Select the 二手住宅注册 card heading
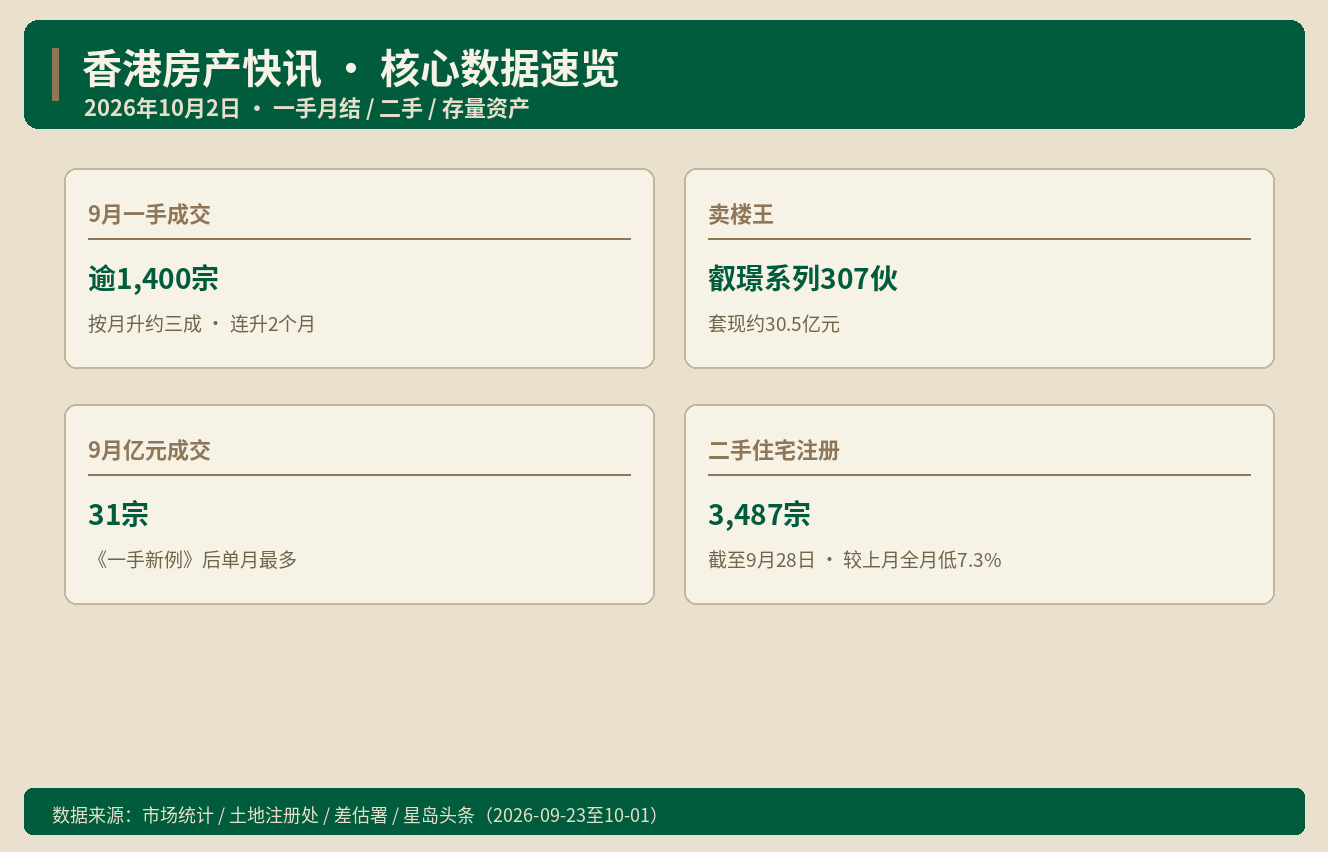 pyautogui.click(x=774, y=450)
